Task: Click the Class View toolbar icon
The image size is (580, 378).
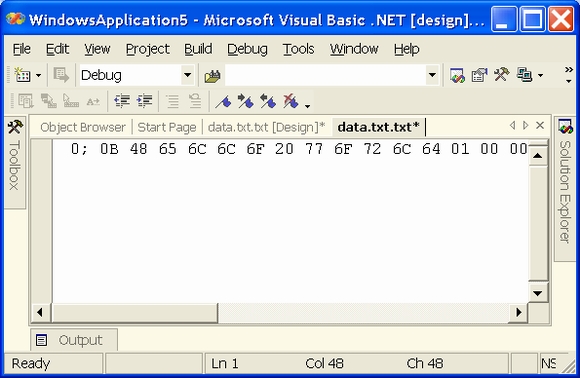Action: (x=524, y=75)
